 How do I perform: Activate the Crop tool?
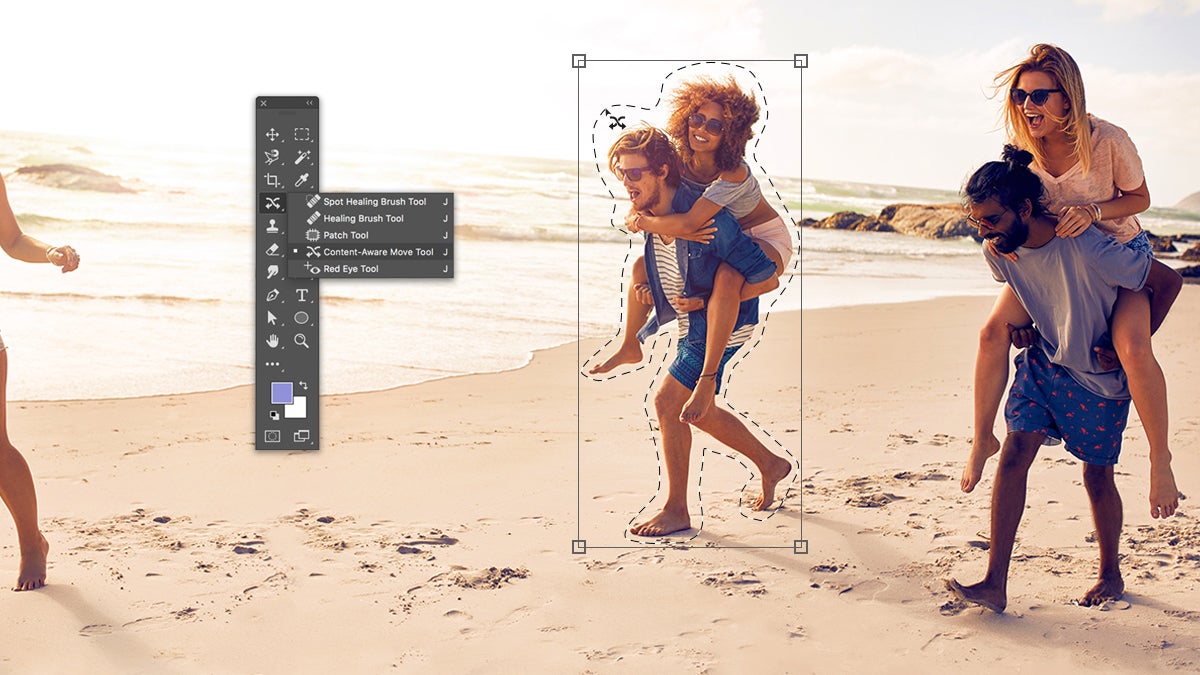tap(272, 178)
